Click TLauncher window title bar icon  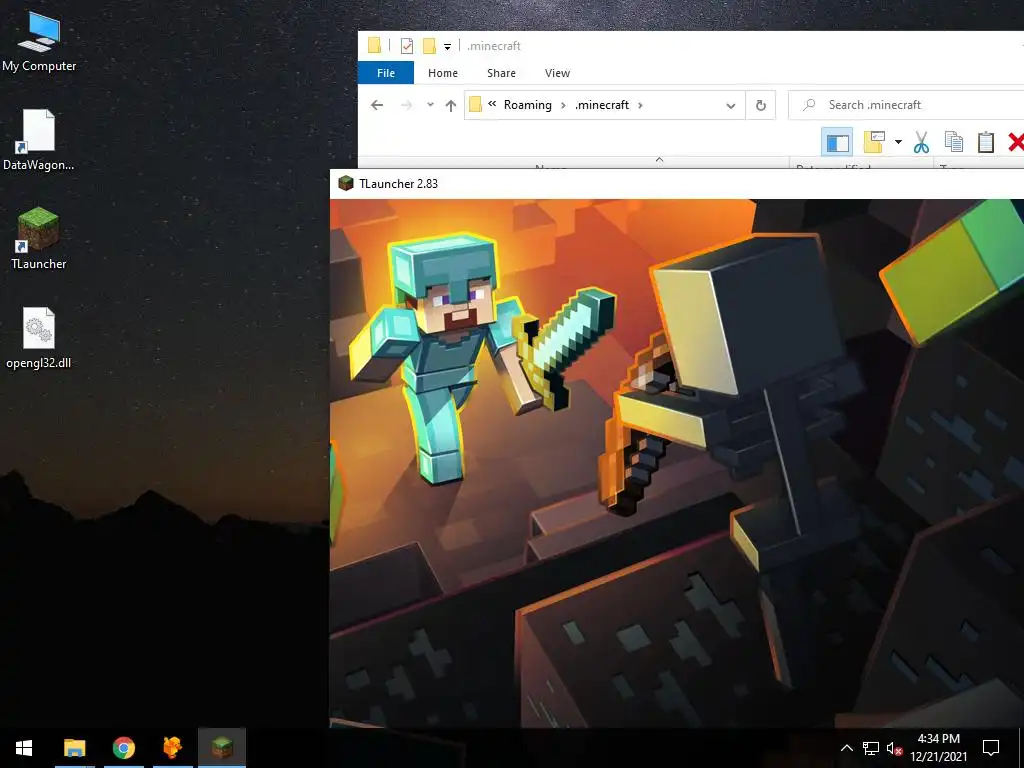tap(346, 184)
